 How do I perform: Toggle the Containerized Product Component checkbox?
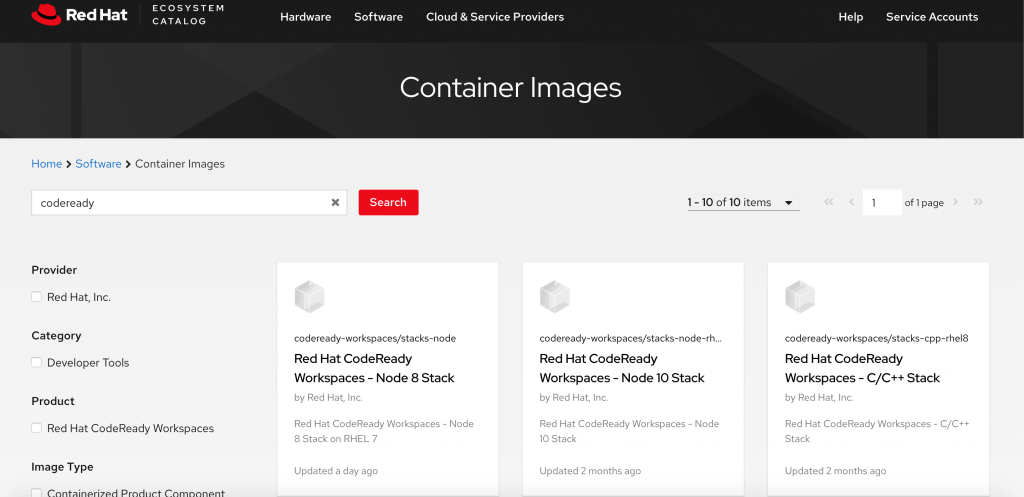37,492
